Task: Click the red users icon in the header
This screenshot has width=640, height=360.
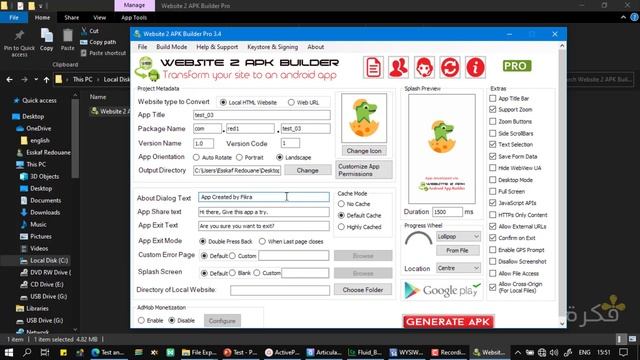Action: pos(398,67)
